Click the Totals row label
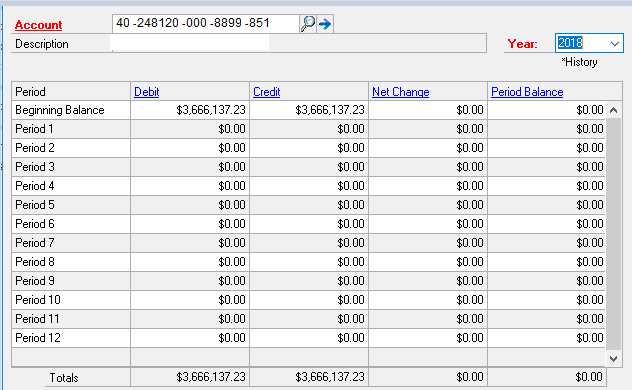This screenshot has height=390, width=632. [64, 378]
